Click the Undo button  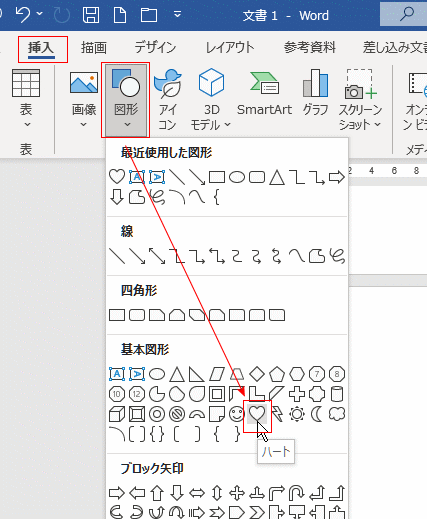(23, 15)
